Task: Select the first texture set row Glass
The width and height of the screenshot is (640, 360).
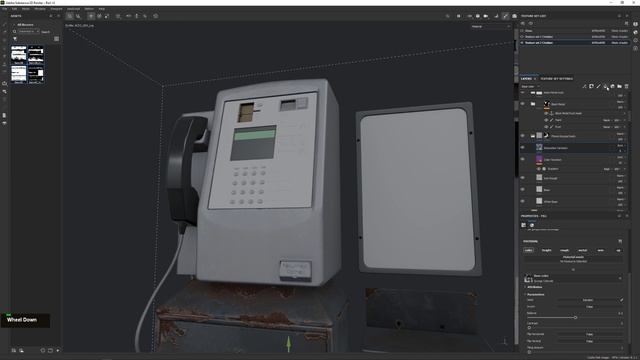Action: [575, 31]
